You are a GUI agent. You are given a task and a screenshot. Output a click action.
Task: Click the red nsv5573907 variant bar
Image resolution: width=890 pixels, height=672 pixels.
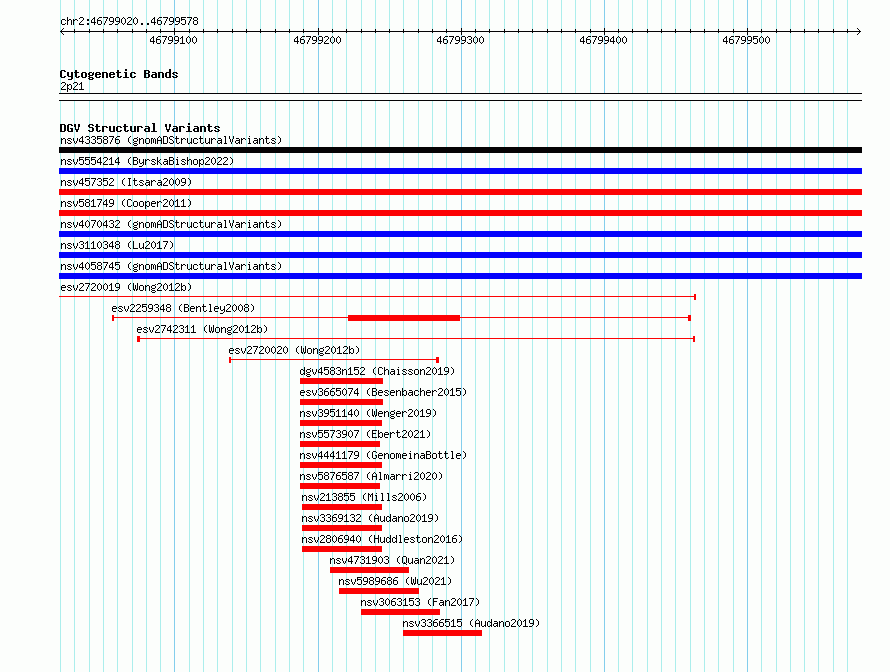coord(339,444)
